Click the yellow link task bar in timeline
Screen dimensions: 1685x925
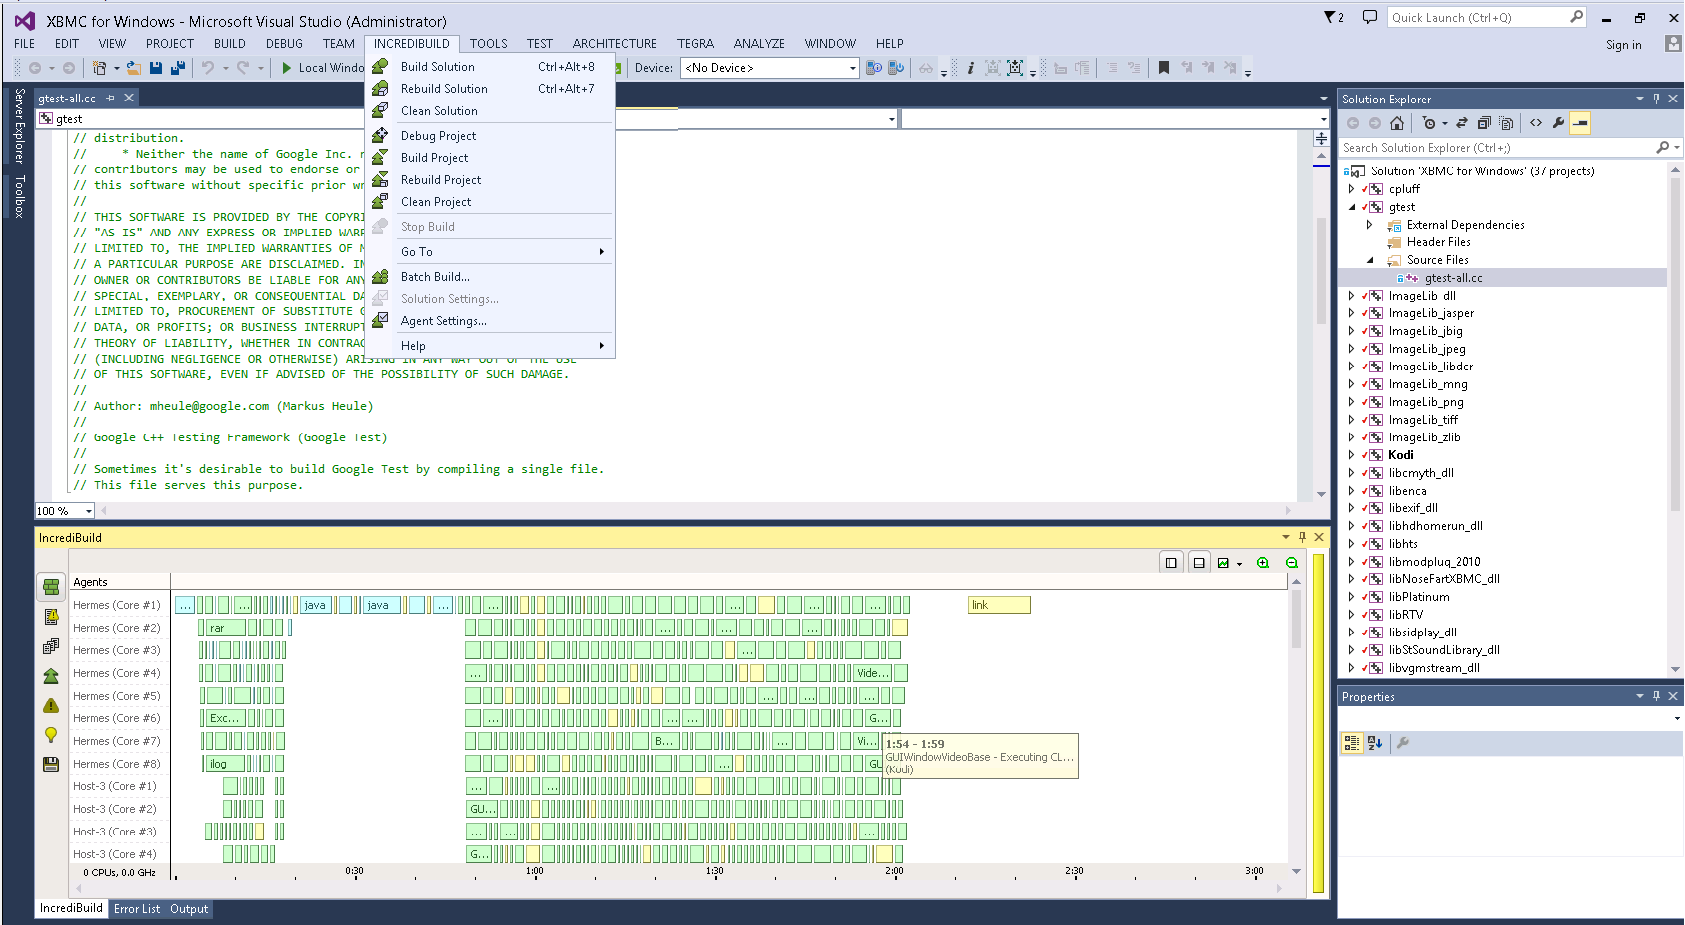click(999, 605)
